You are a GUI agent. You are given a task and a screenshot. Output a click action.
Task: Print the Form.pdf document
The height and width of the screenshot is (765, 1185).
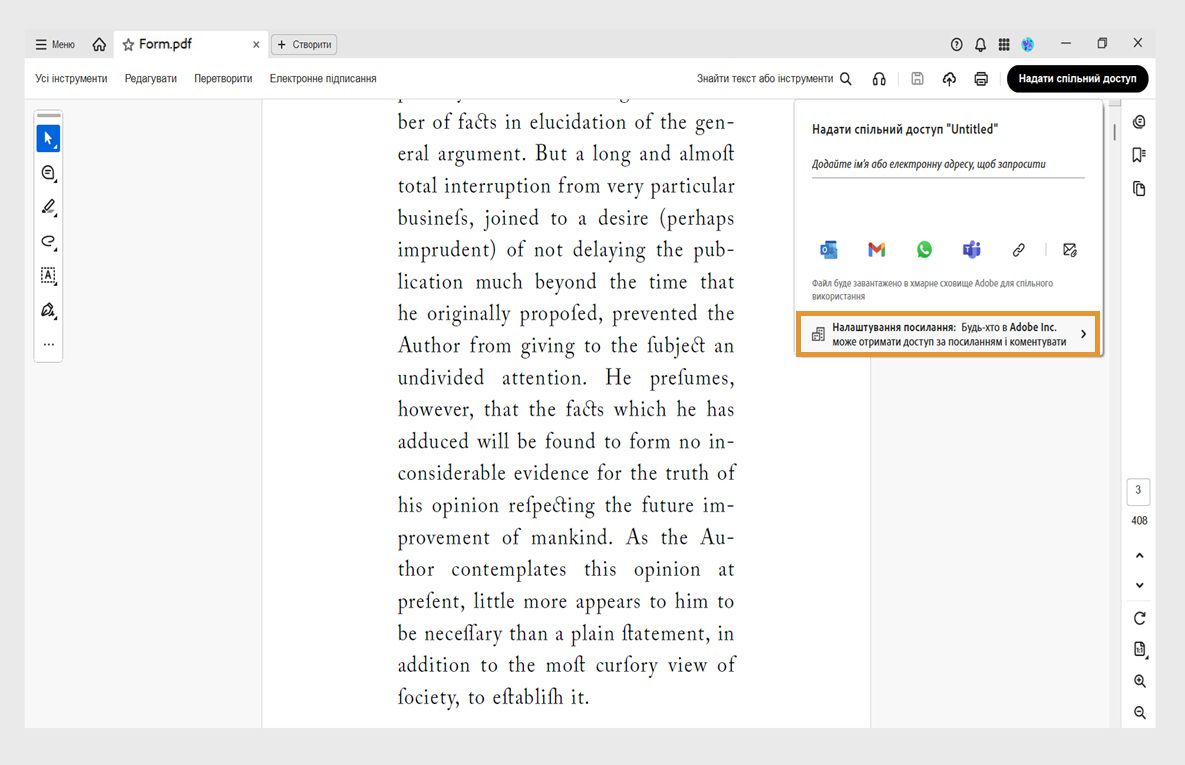(981, 78)
